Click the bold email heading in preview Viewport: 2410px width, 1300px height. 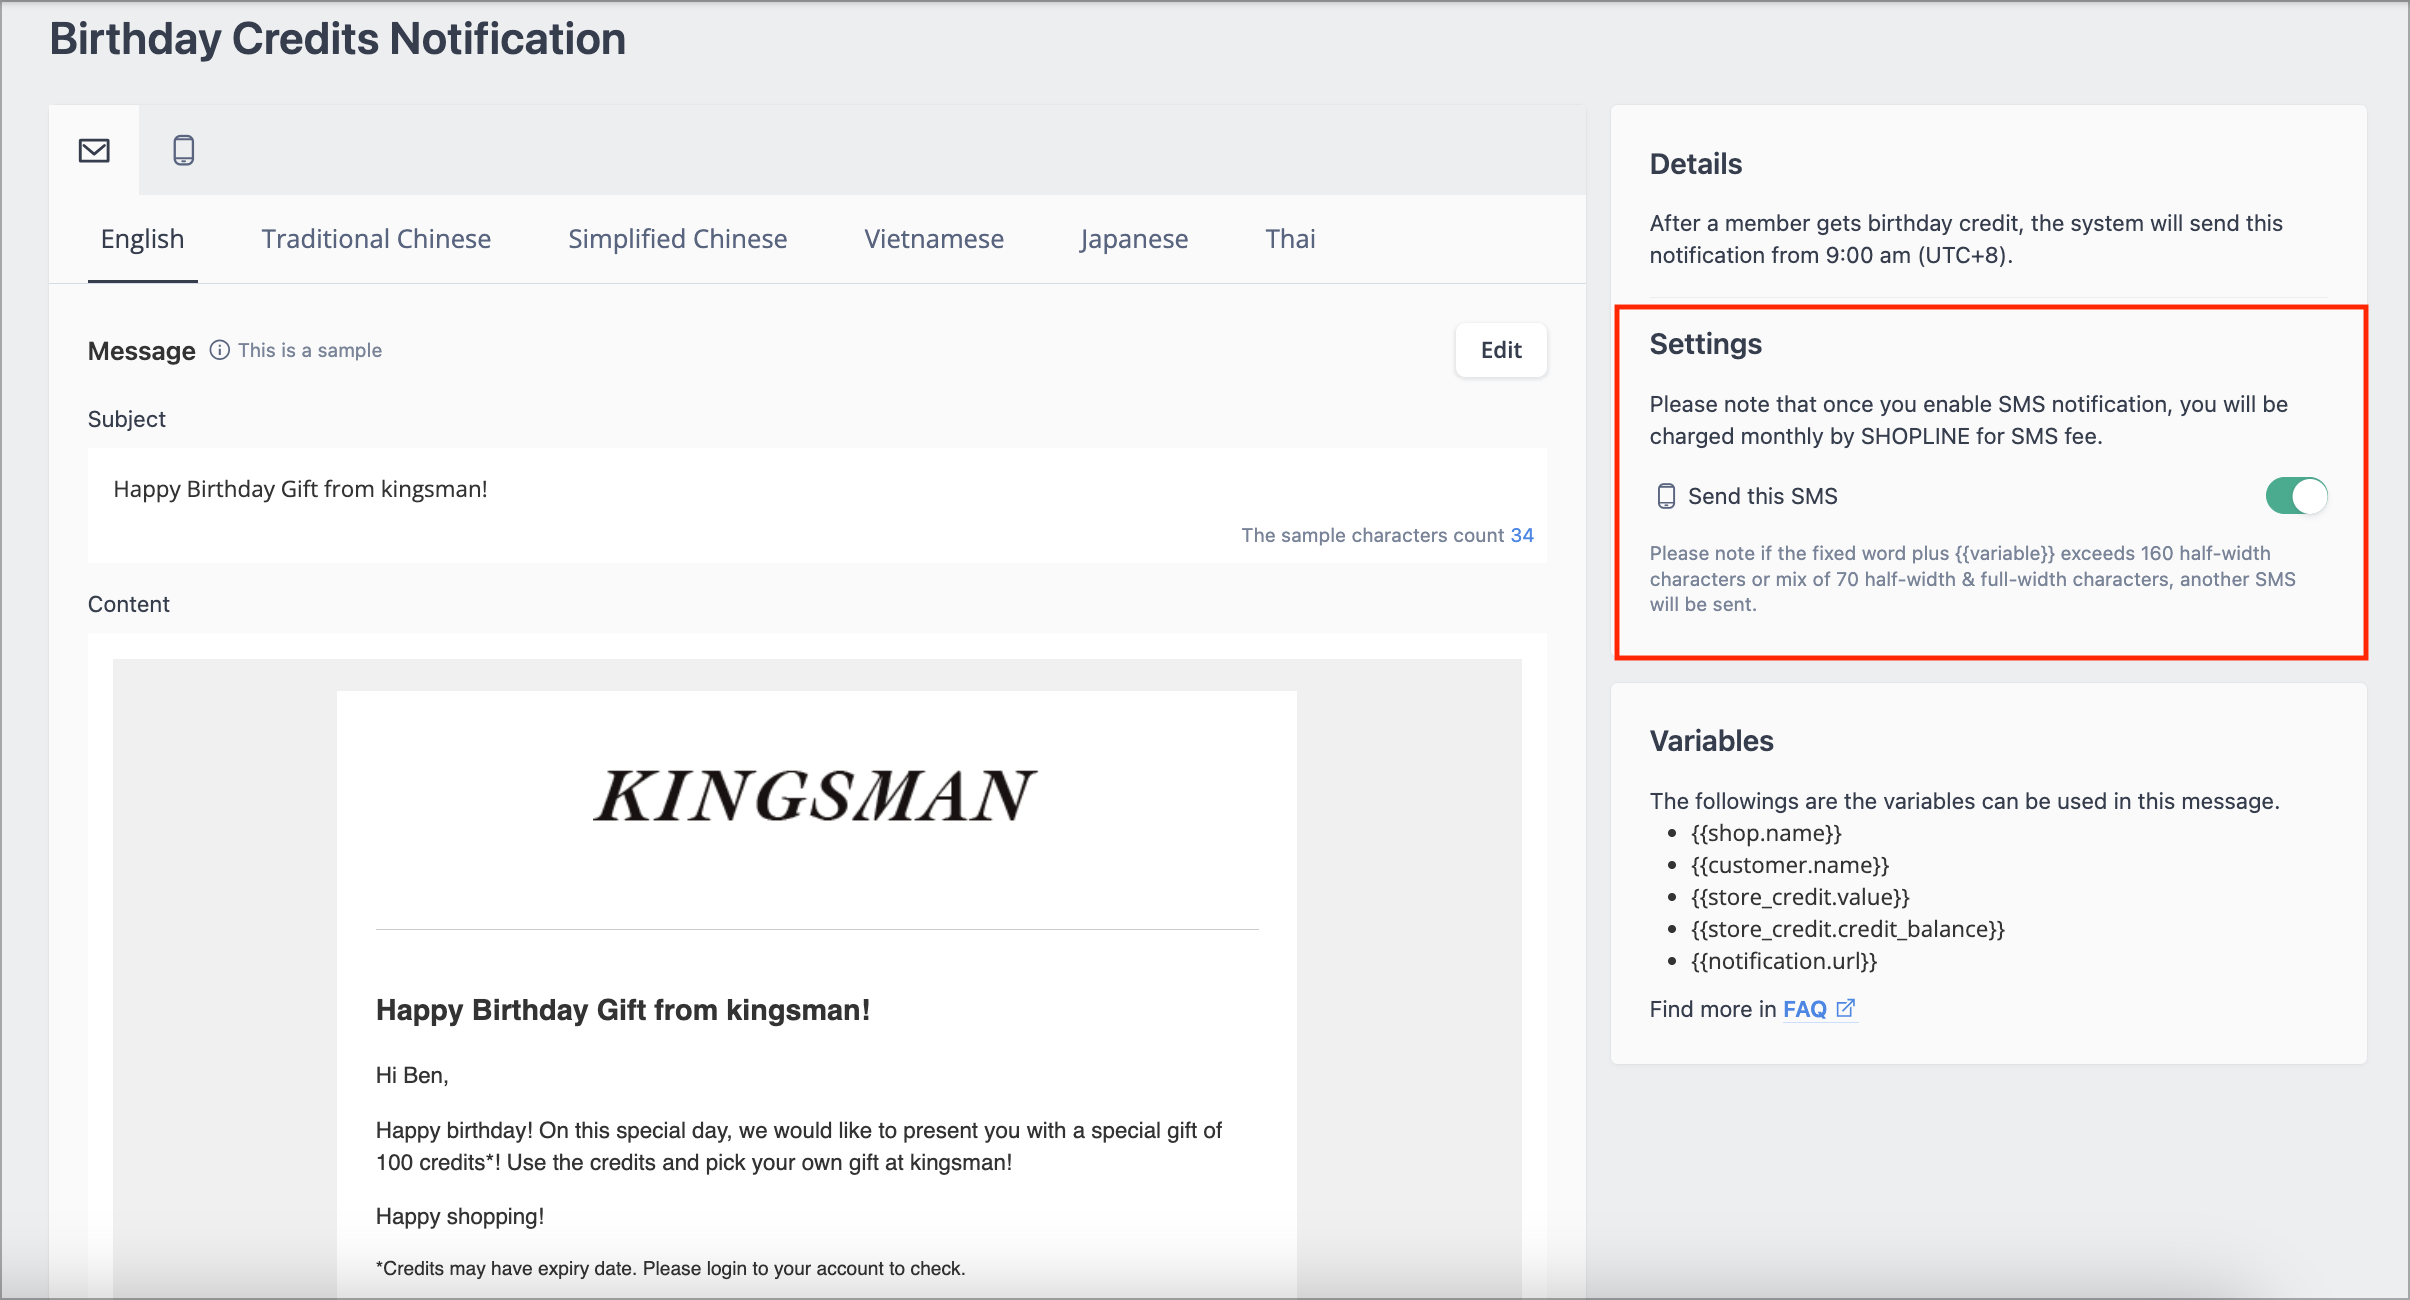(x=623, y=1010)
